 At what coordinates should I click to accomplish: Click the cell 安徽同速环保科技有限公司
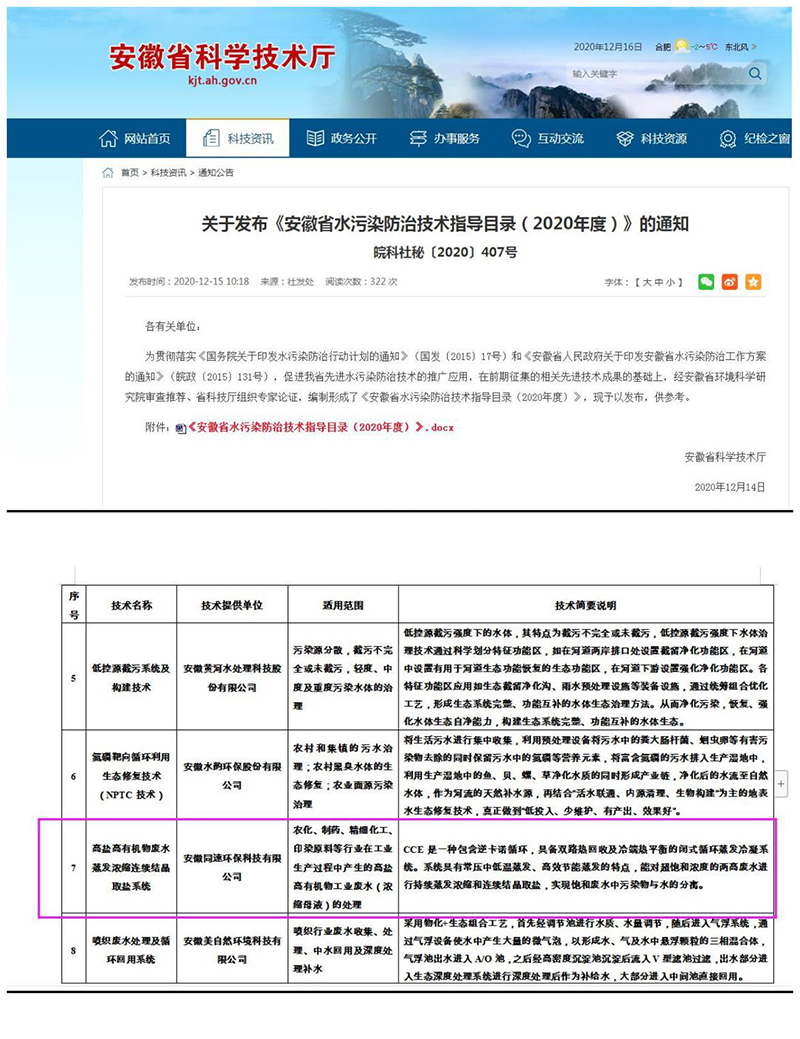click(x=232, y=867)
